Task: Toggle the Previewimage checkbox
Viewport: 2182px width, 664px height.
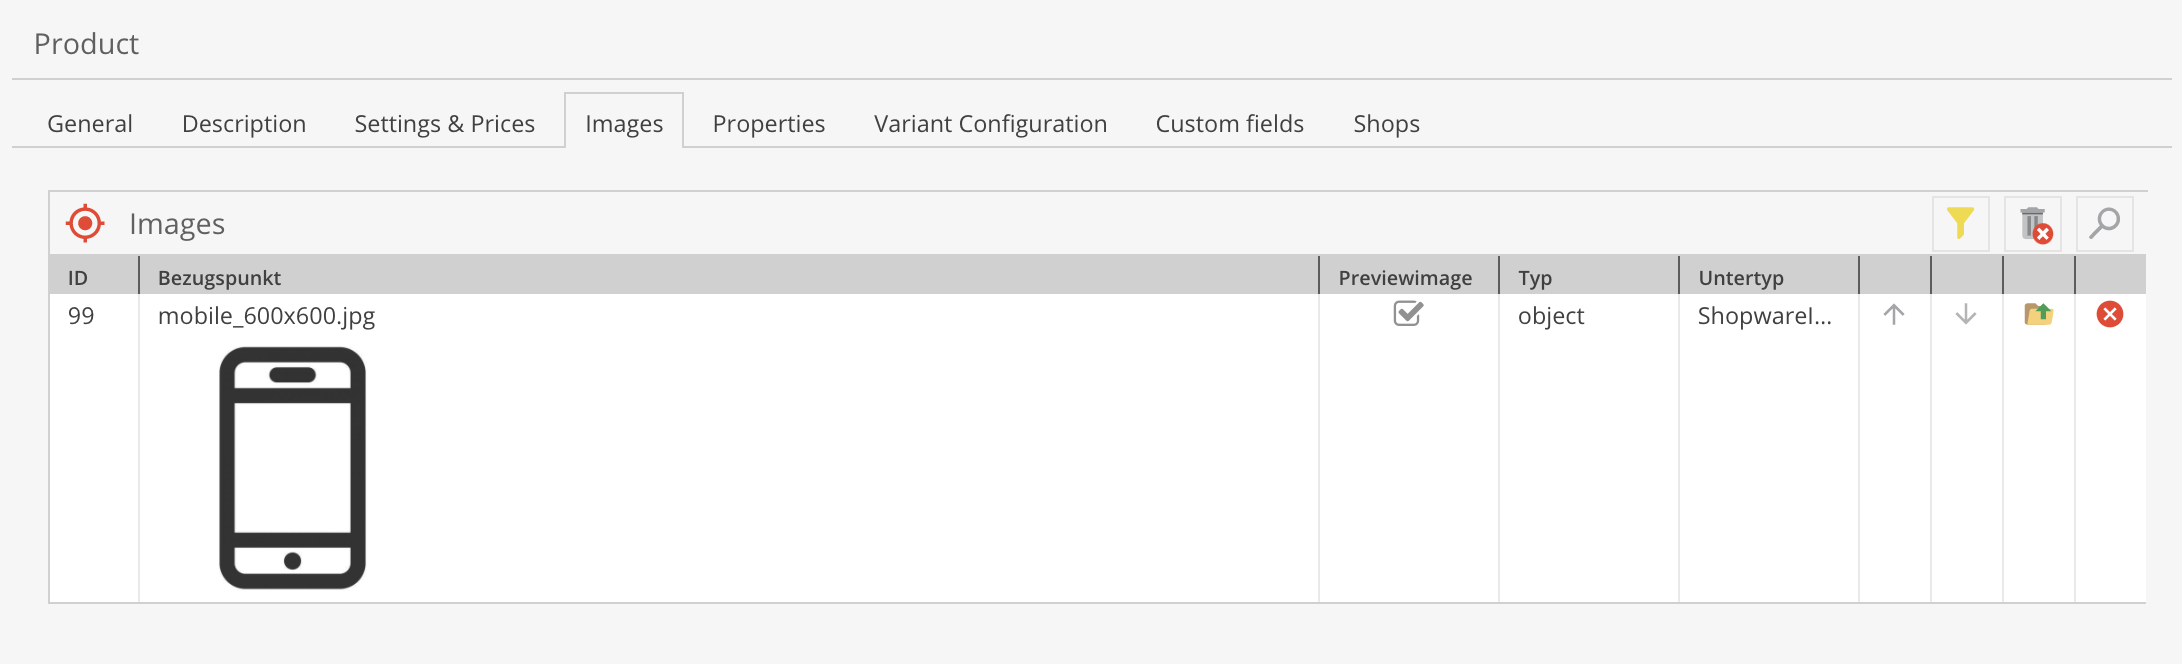Action: pyautogui.click(x=1408, y=314)
